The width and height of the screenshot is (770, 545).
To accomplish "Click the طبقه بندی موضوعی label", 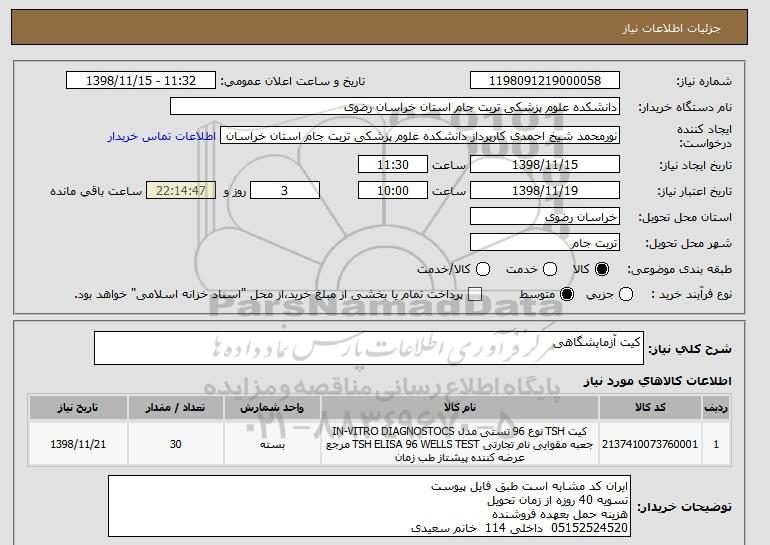I will tap(679, 269).
